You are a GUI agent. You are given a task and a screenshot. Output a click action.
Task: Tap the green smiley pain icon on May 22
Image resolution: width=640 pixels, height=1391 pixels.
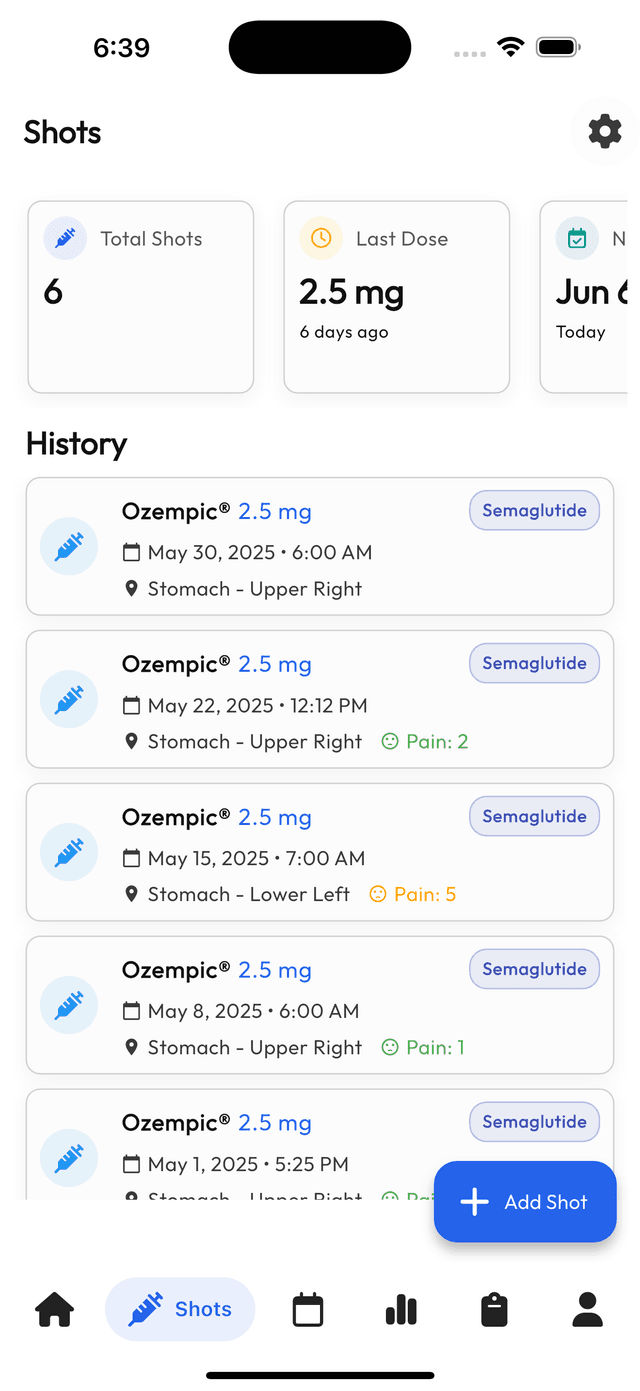tap(391, 741)
